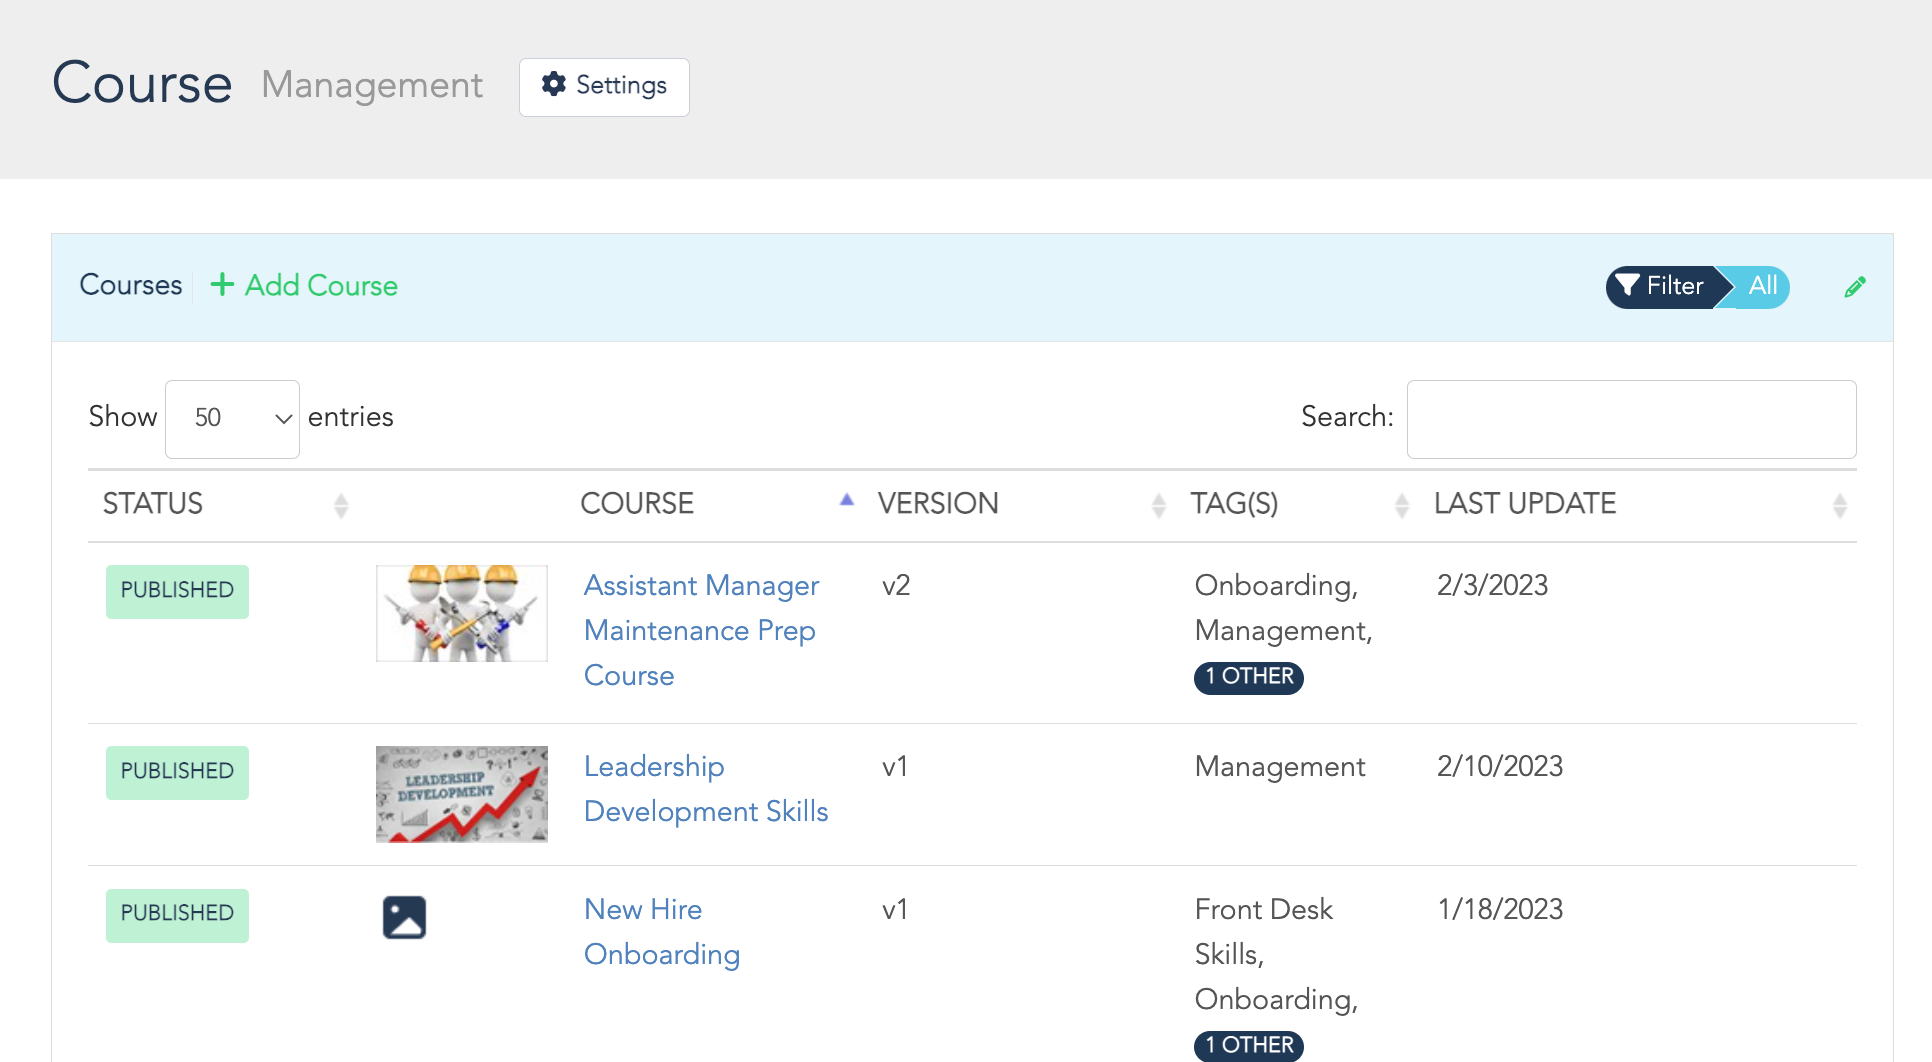Click the 1/18/2023 last update date
This screenshot has width=1932, height=1062.
pyautogui.click(x=1500, y=910)
